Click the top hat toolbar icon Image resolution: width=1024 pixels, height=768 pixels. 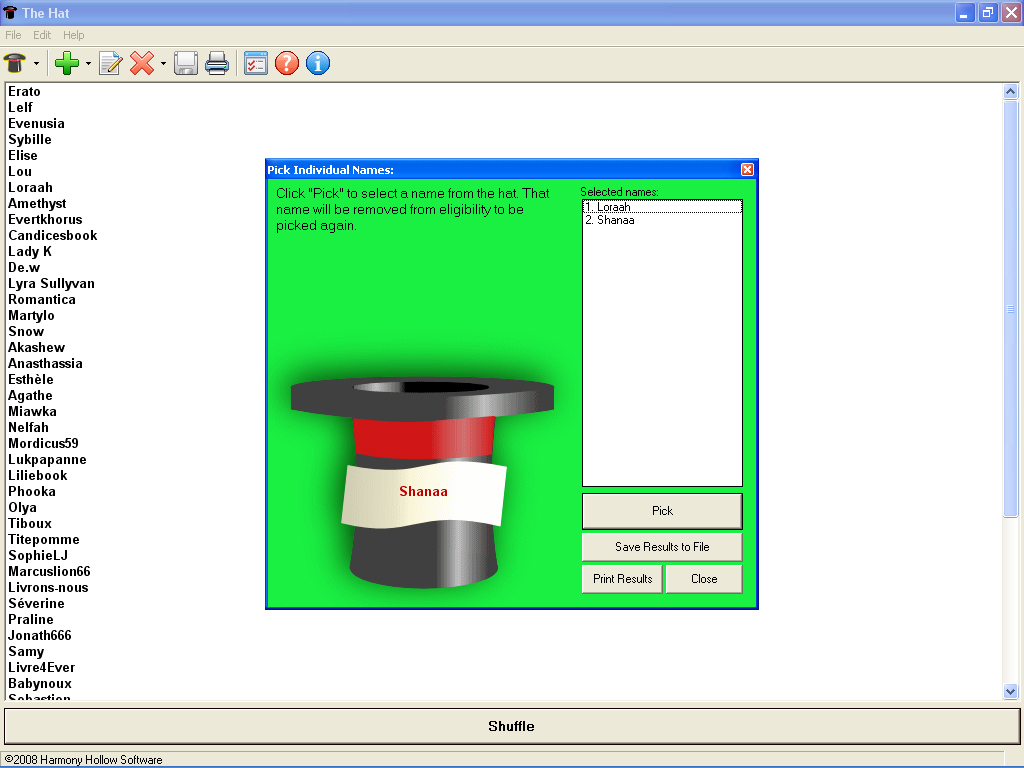(15, 64)
